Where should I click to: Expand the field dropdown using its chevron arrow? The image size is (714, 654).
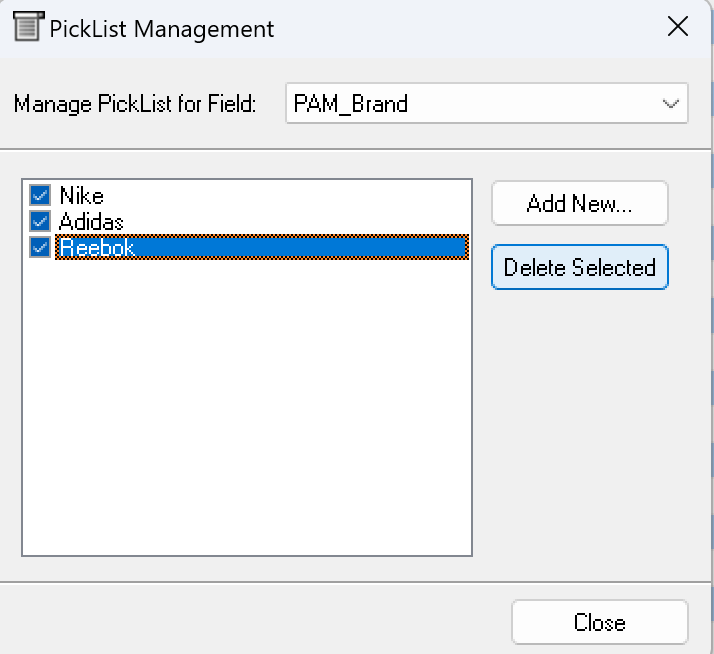(669, 104)
